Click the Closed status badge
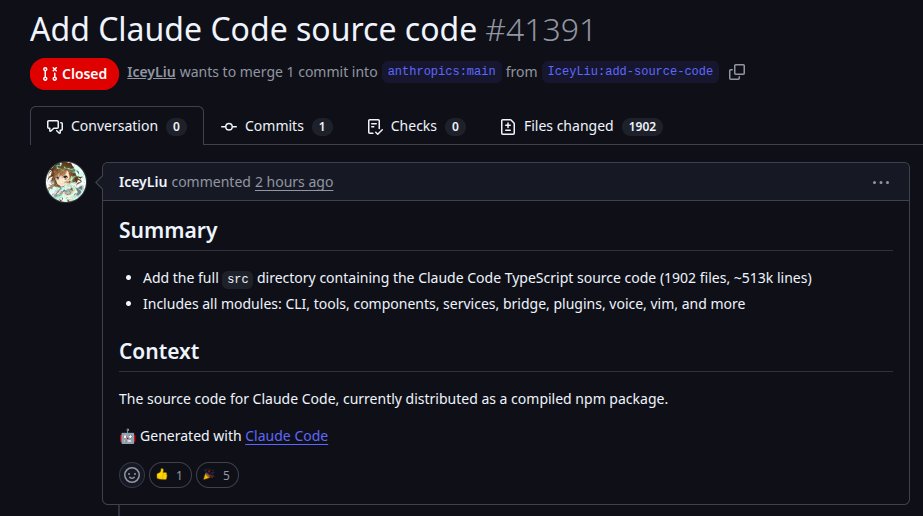Viewport: 923px width, 516px height. tap(74, 74)
